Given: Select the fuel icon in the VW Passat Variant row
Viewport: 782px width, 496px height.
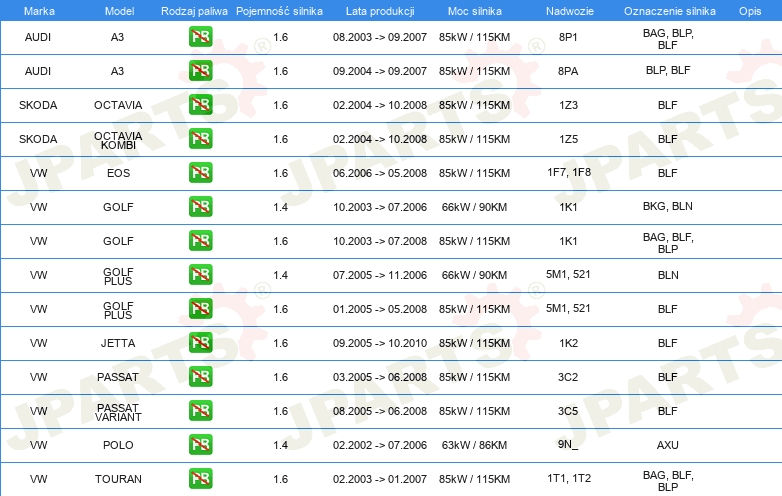Looking at the screenshot, I should (x=200, y=411).
